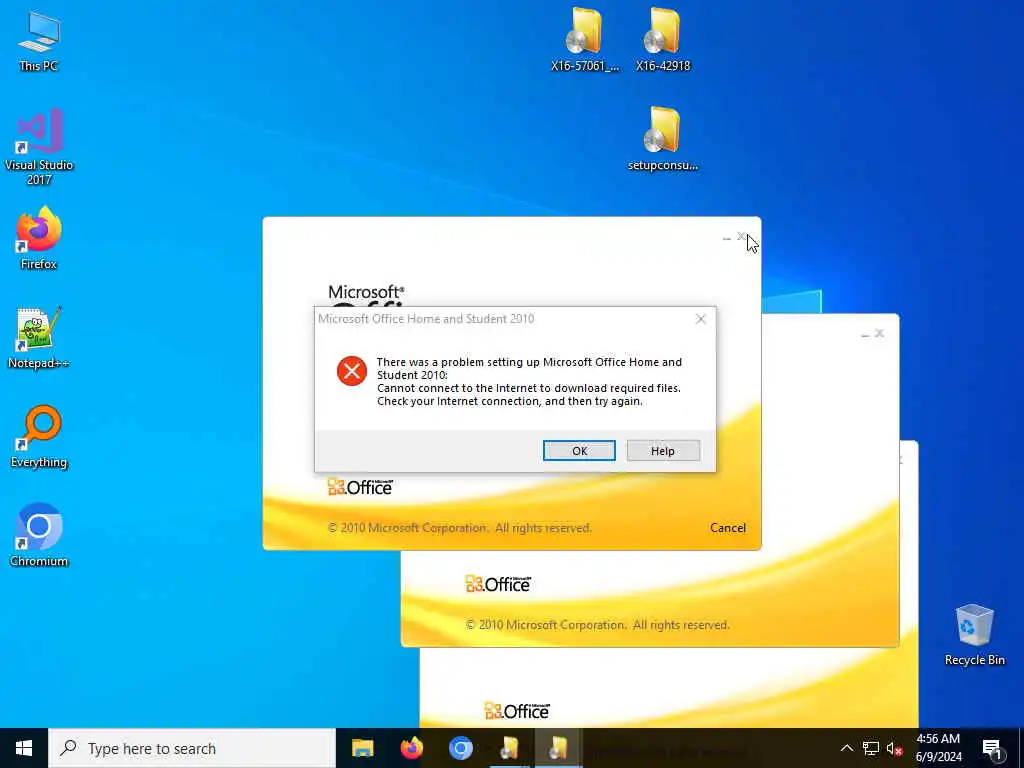Image resolution: width=1024 pixels, height=768 pixels.
Task: Click the Office logo in the bottom setup window
Action: tap(517, 710)
